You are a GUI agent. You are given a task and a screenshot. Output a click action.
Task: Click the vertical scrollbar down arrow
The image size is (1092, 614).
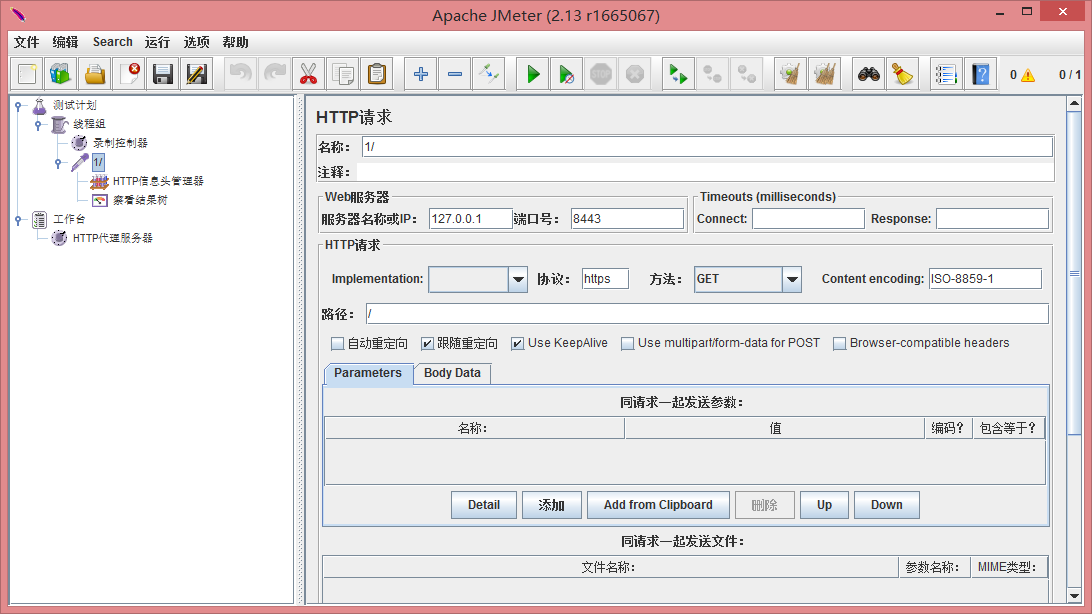coord(1074,596)
